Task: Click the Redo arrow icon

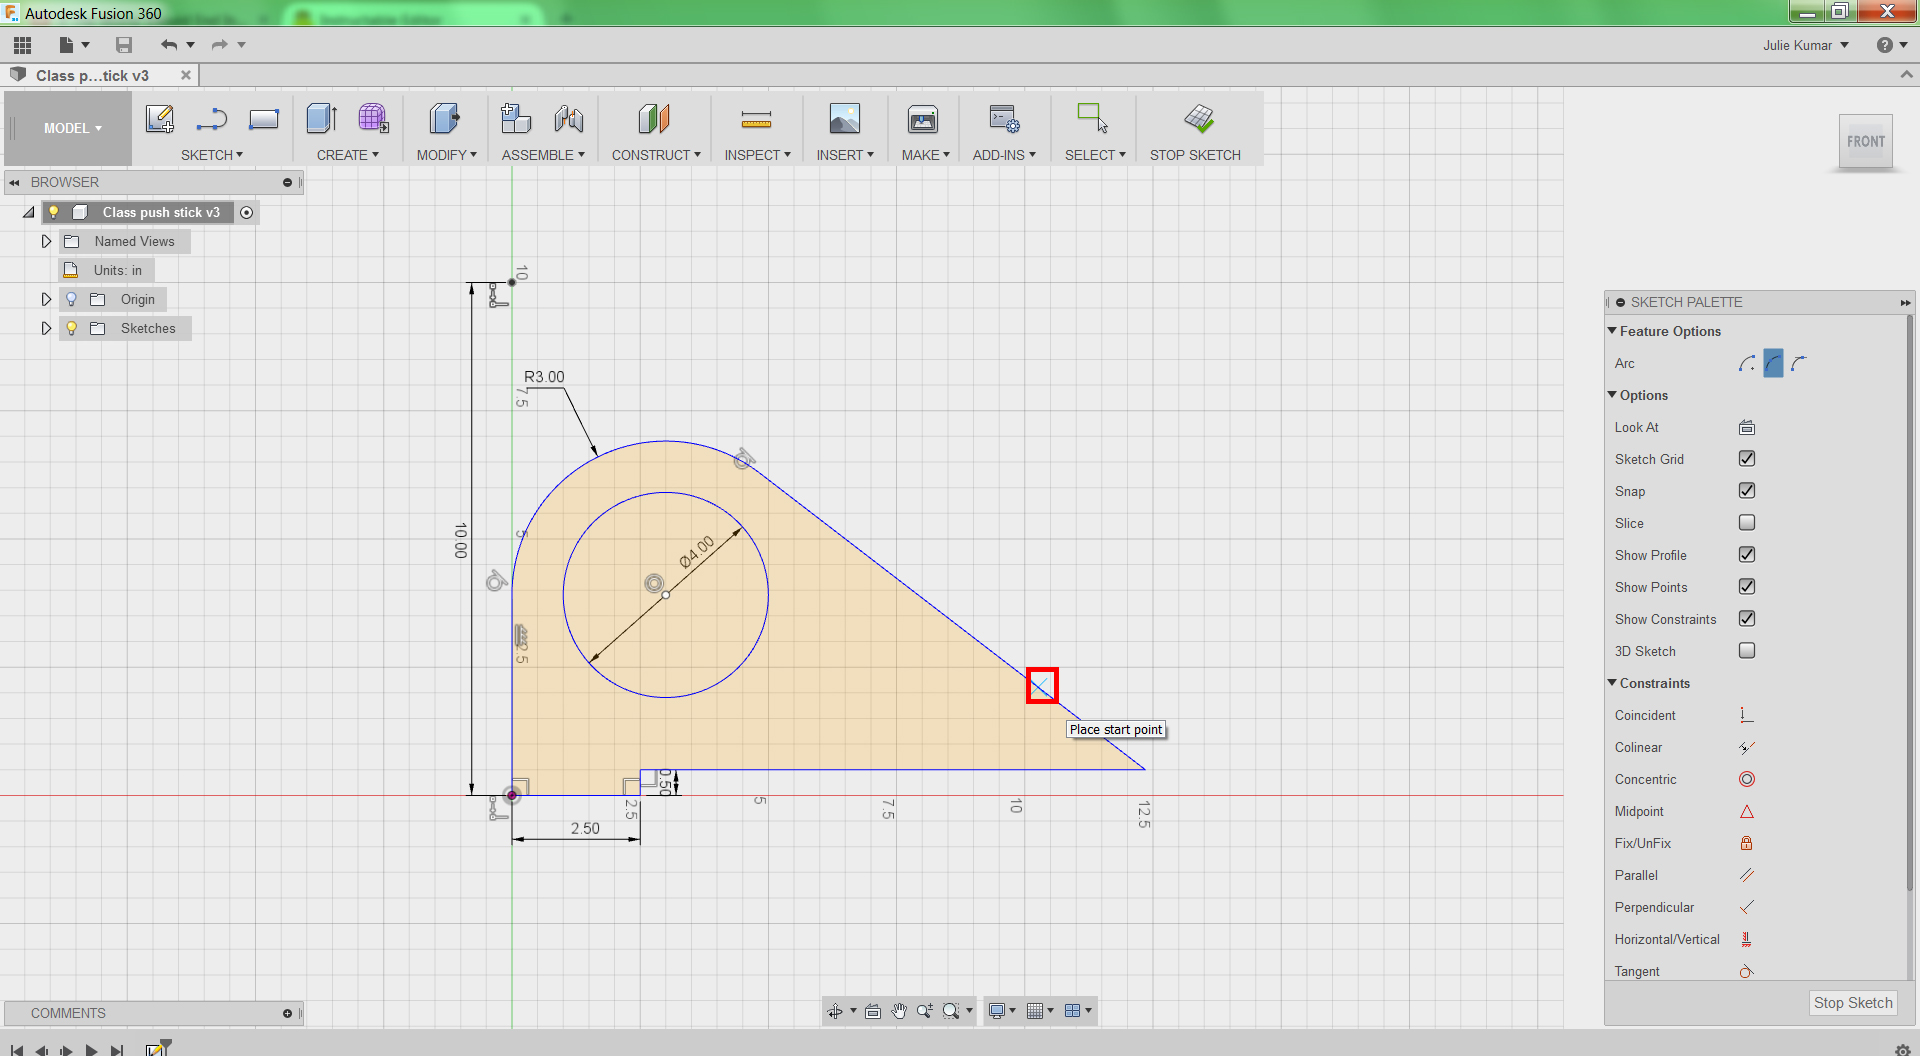Action: pyautogui.click(x=219, y=45)
